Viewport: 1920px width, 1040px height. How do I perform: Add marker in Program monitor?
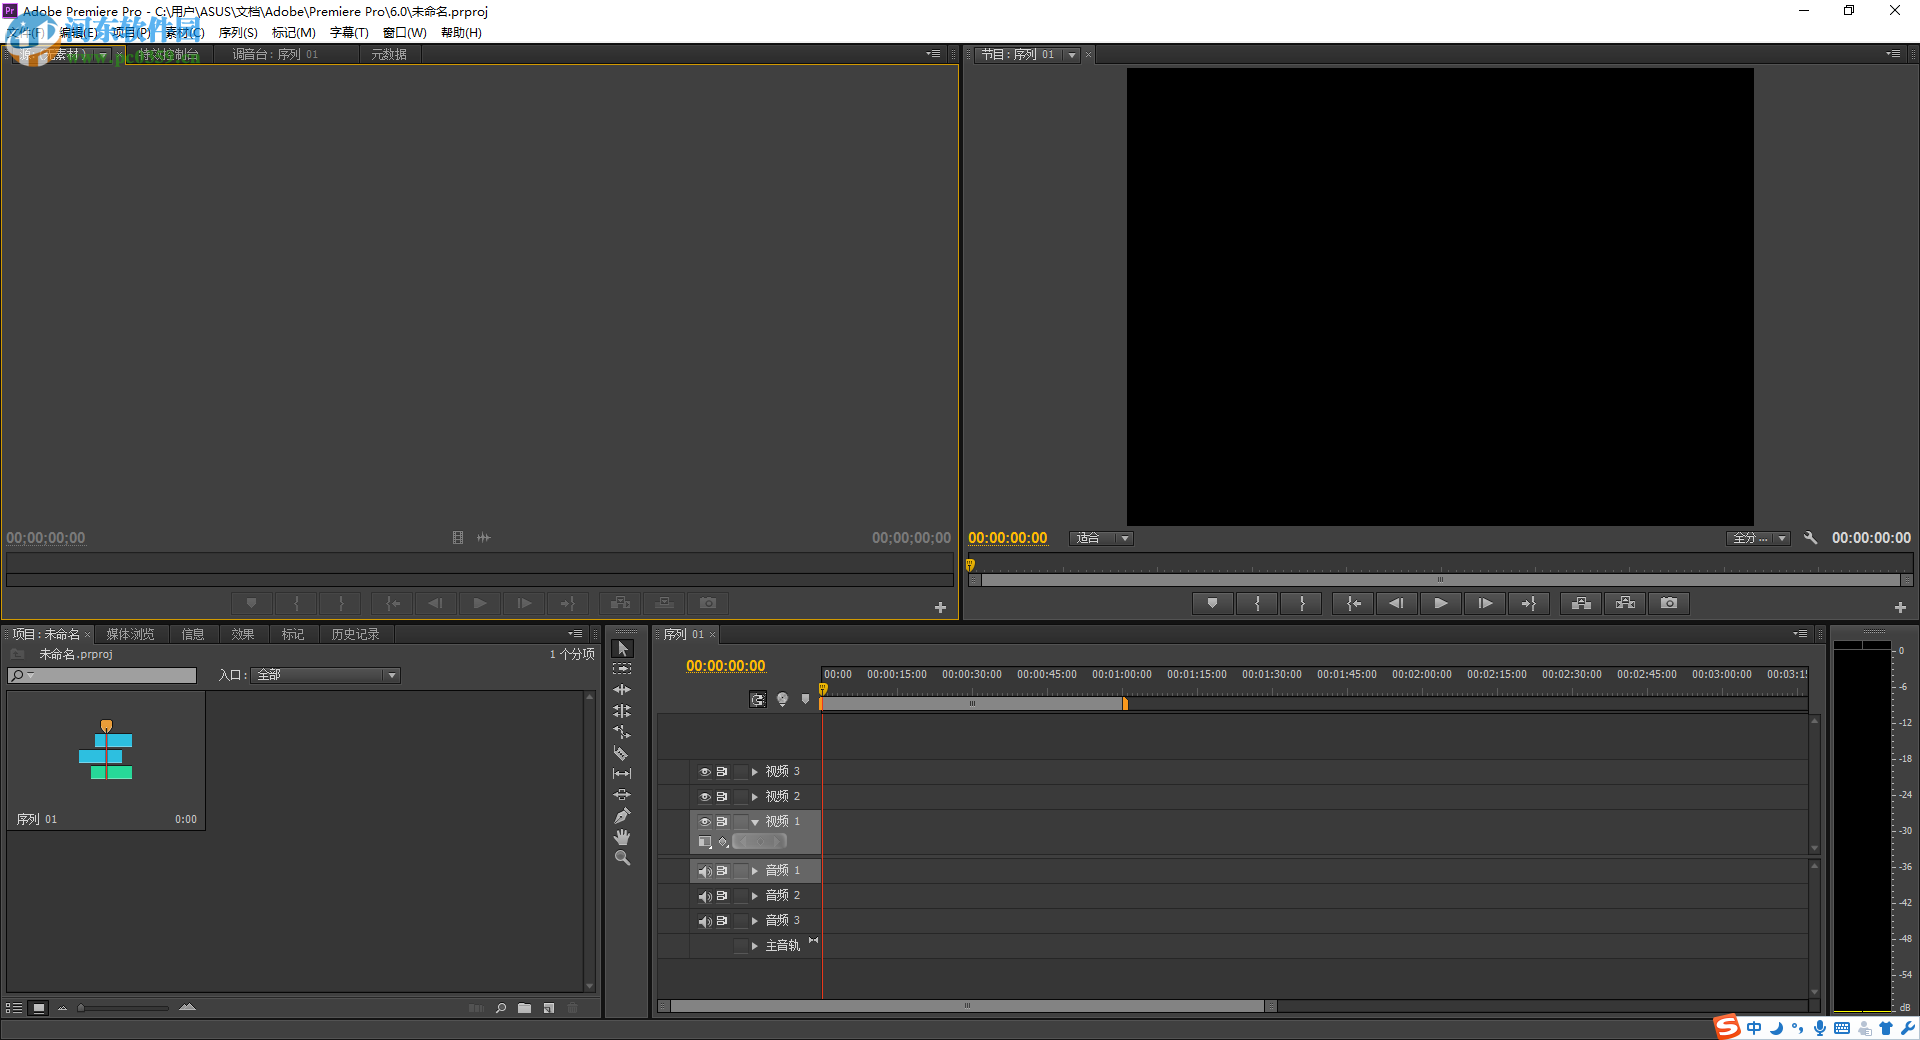[1212, 603]
